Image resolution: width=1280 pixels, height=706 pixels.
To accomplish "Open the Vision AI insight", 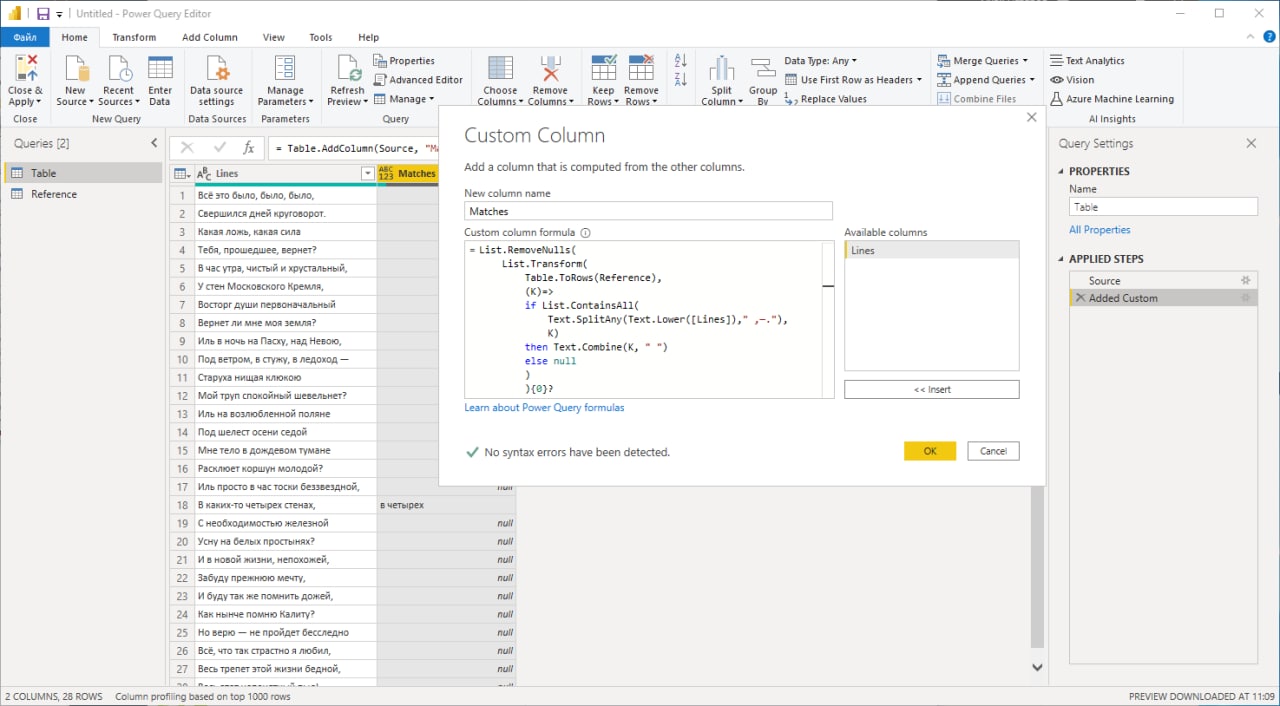I will (1072, 80).
